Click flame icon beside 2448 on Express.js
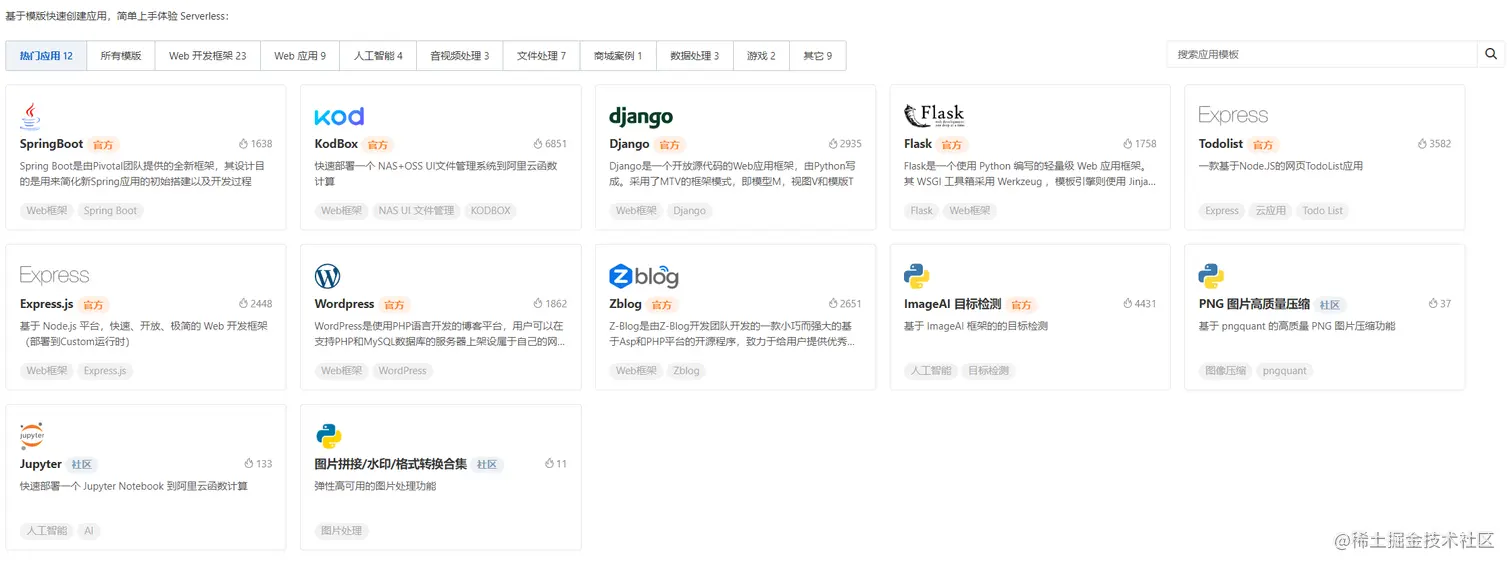Image resolution: width=1512 pixels, height=568 pixels. tap(243, 303)
